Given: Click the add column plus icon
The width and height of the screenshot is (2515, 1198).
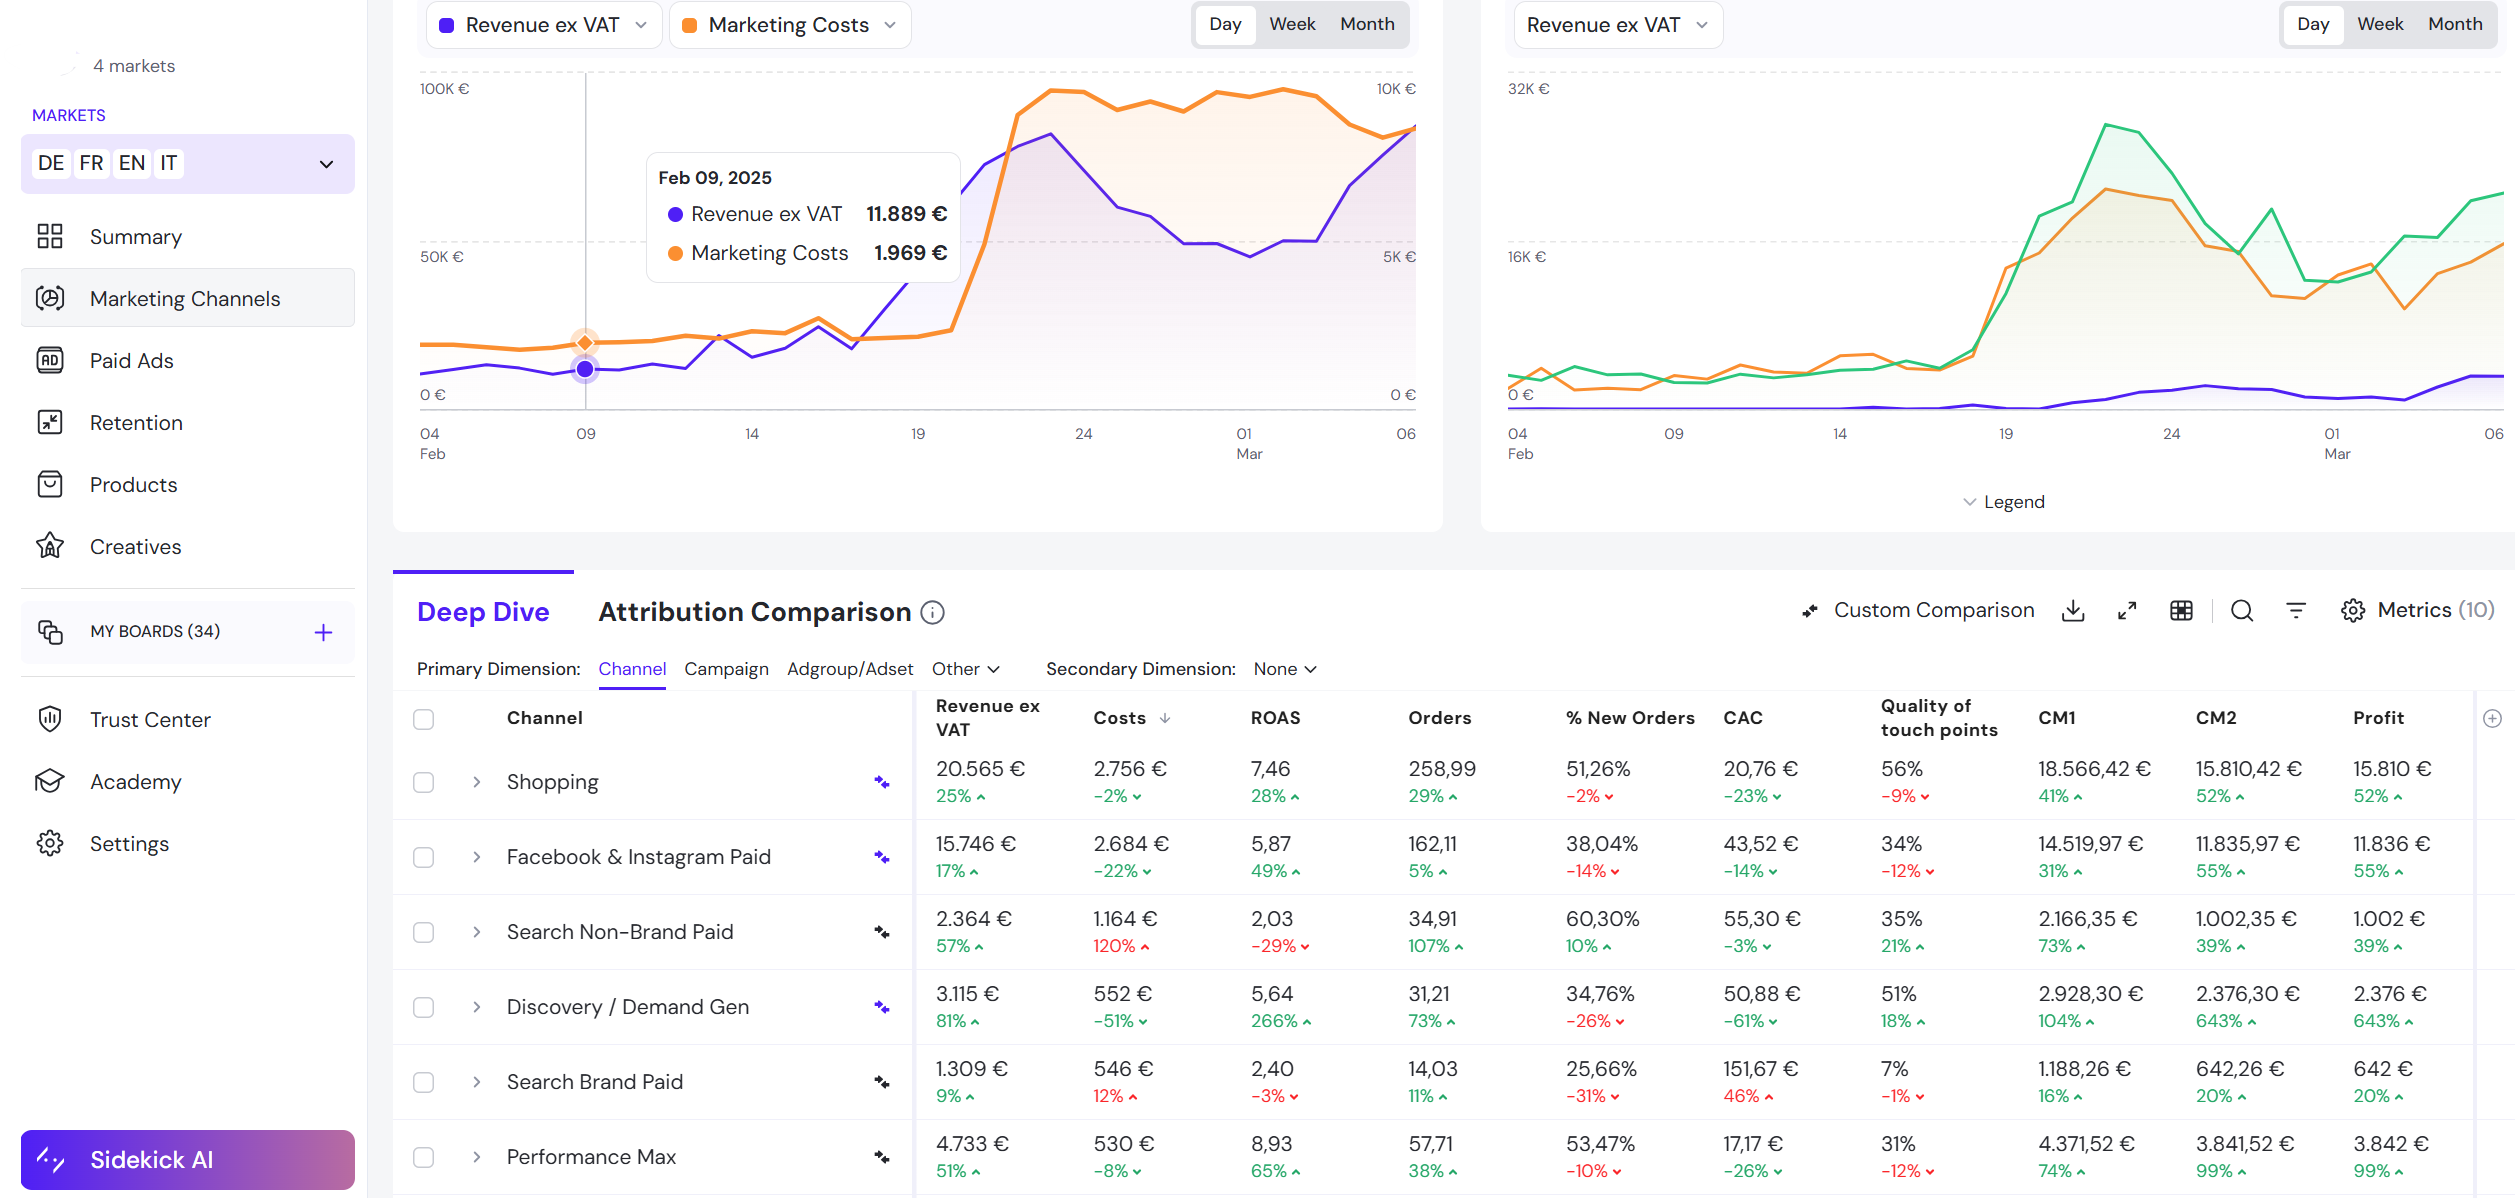Looking at the screenshot, I should click(2492, 718).
